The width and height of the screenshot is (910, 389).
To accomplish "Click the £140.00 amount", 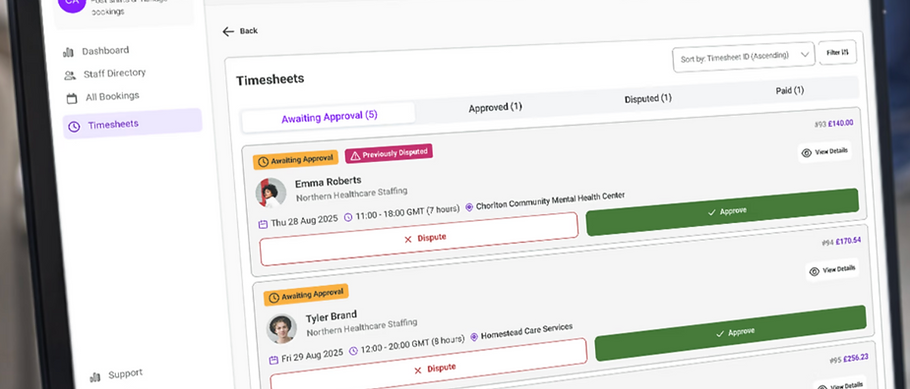I will [840, 123].
